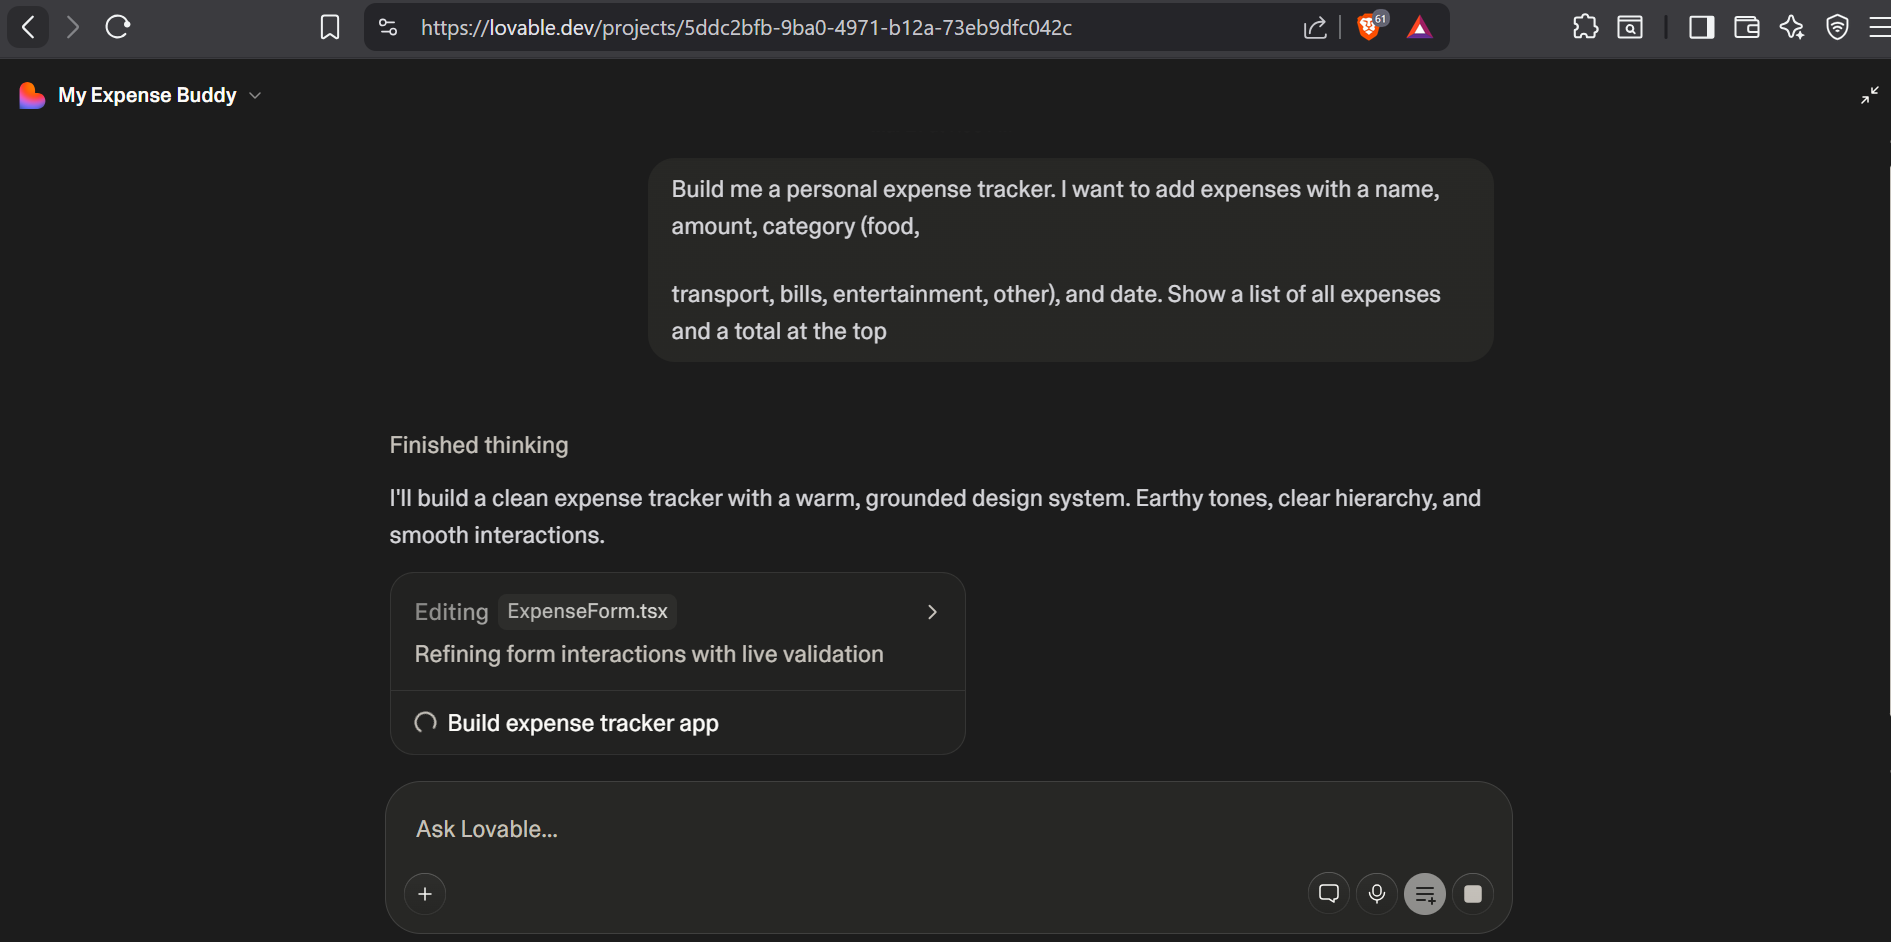1891x942 pixels.
Task: Collapse the chat panel with the arrows icon
Action: 1869,95
